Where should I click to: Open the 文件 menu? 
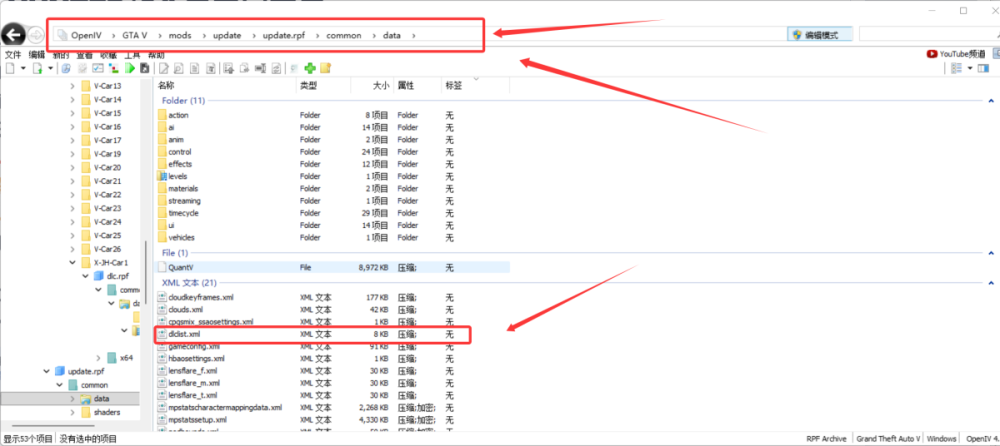[13, 54]
